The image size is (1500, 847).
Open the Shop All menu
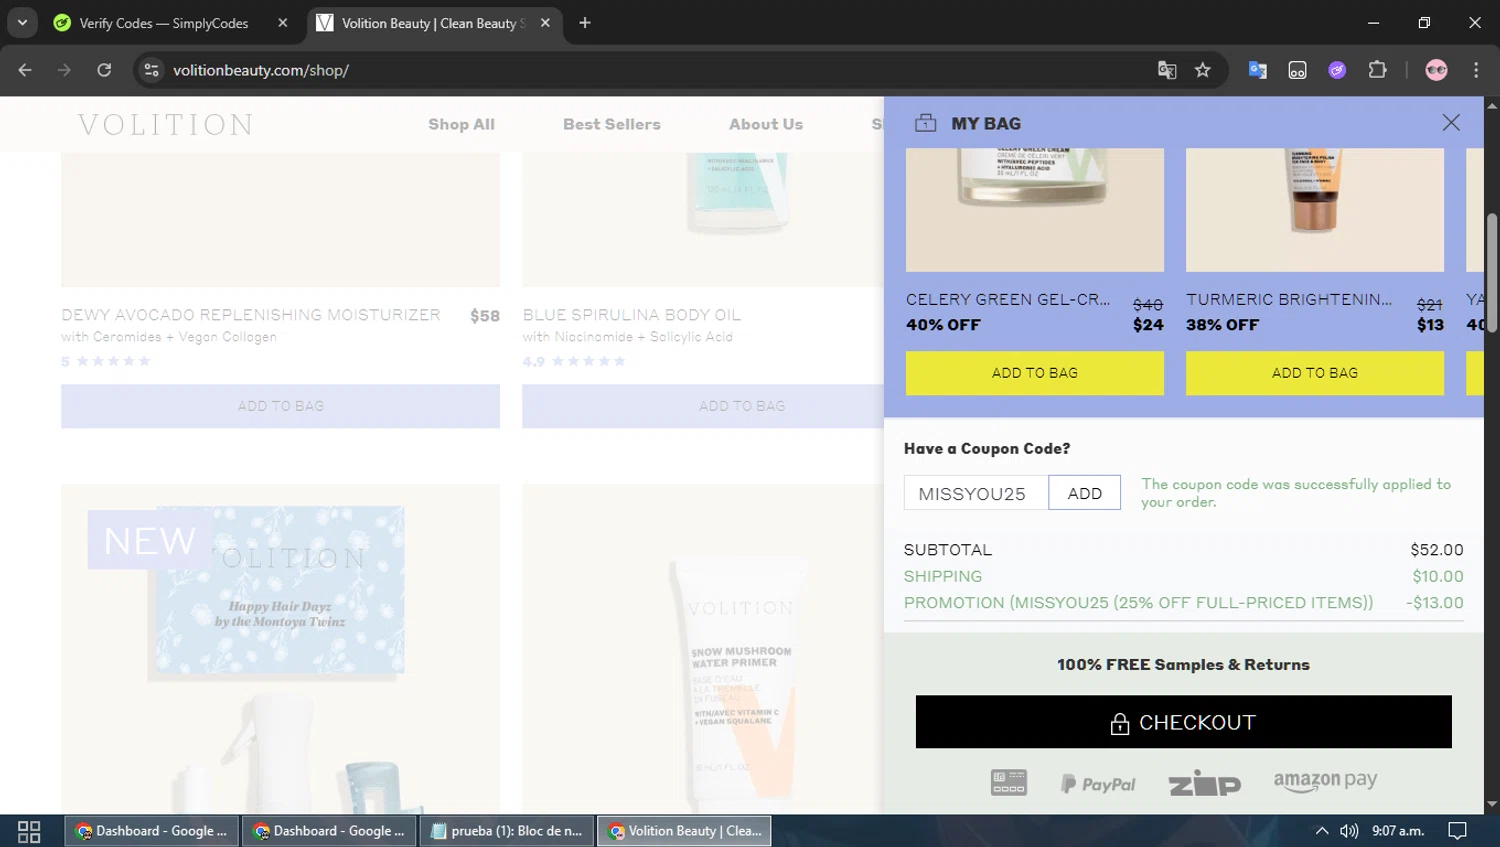[461, 124]
